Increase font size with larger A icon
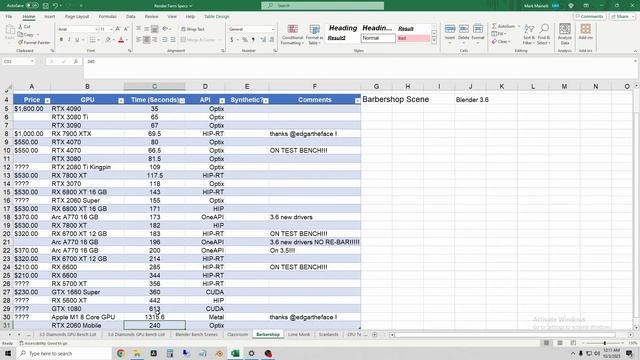The height and width of the screenshot is (360, 640). point(118,29)
